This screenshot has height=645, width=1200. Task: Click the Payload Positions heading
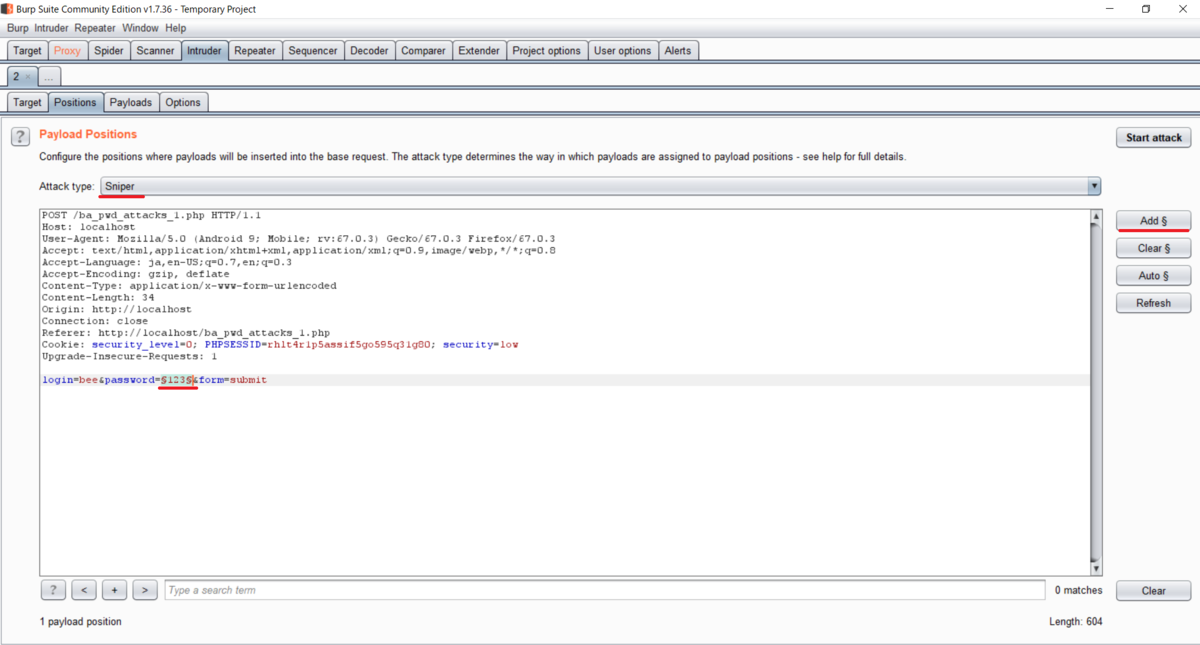[x=88, y=134]
